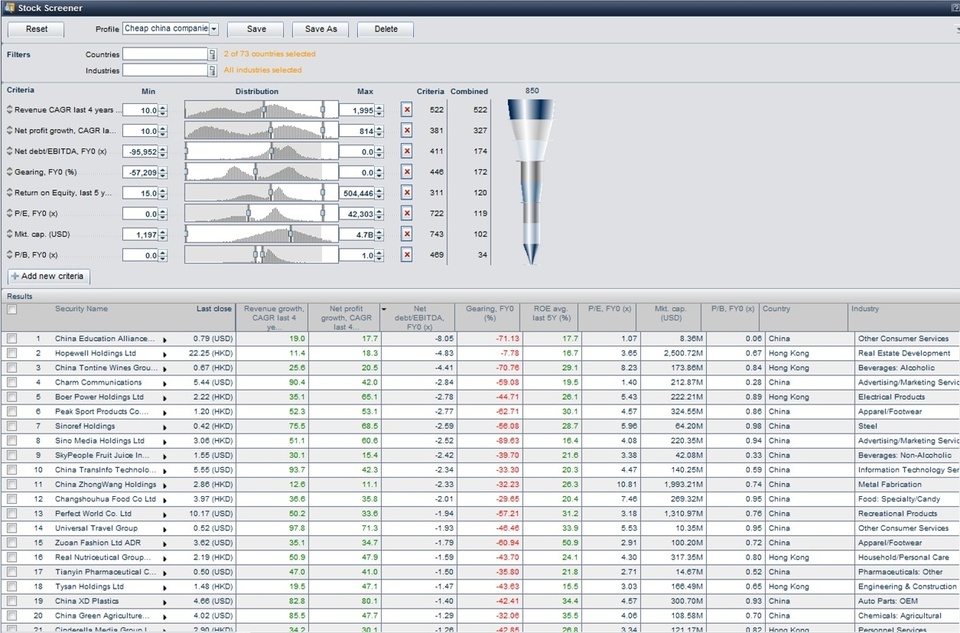
Task: Adjust Return on Equity Min 15.0 stepper
Action: pos(163,193)
